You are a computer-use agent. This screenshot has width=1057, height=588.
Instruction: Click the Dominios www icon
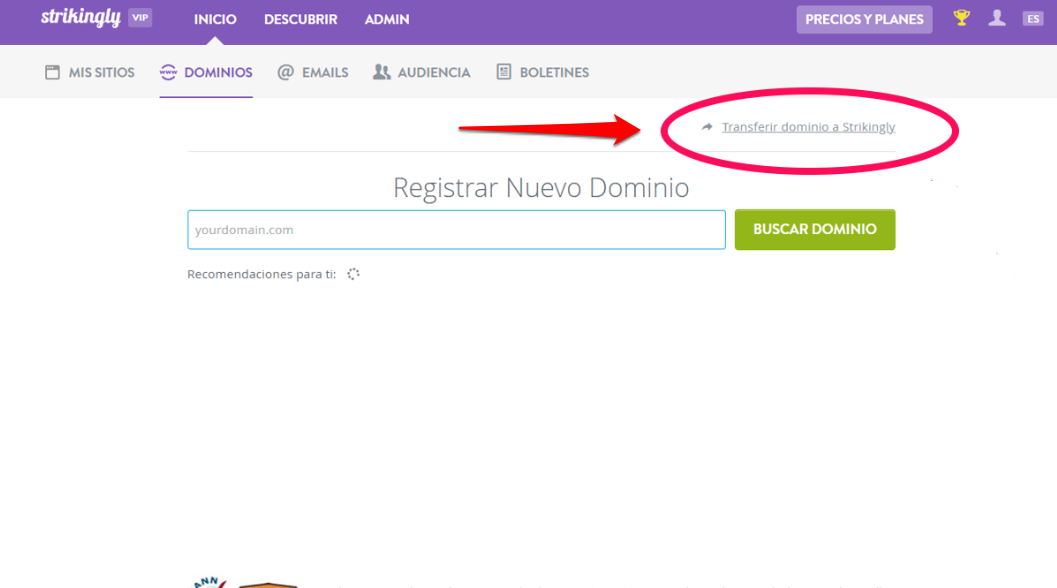click(168, 72)
